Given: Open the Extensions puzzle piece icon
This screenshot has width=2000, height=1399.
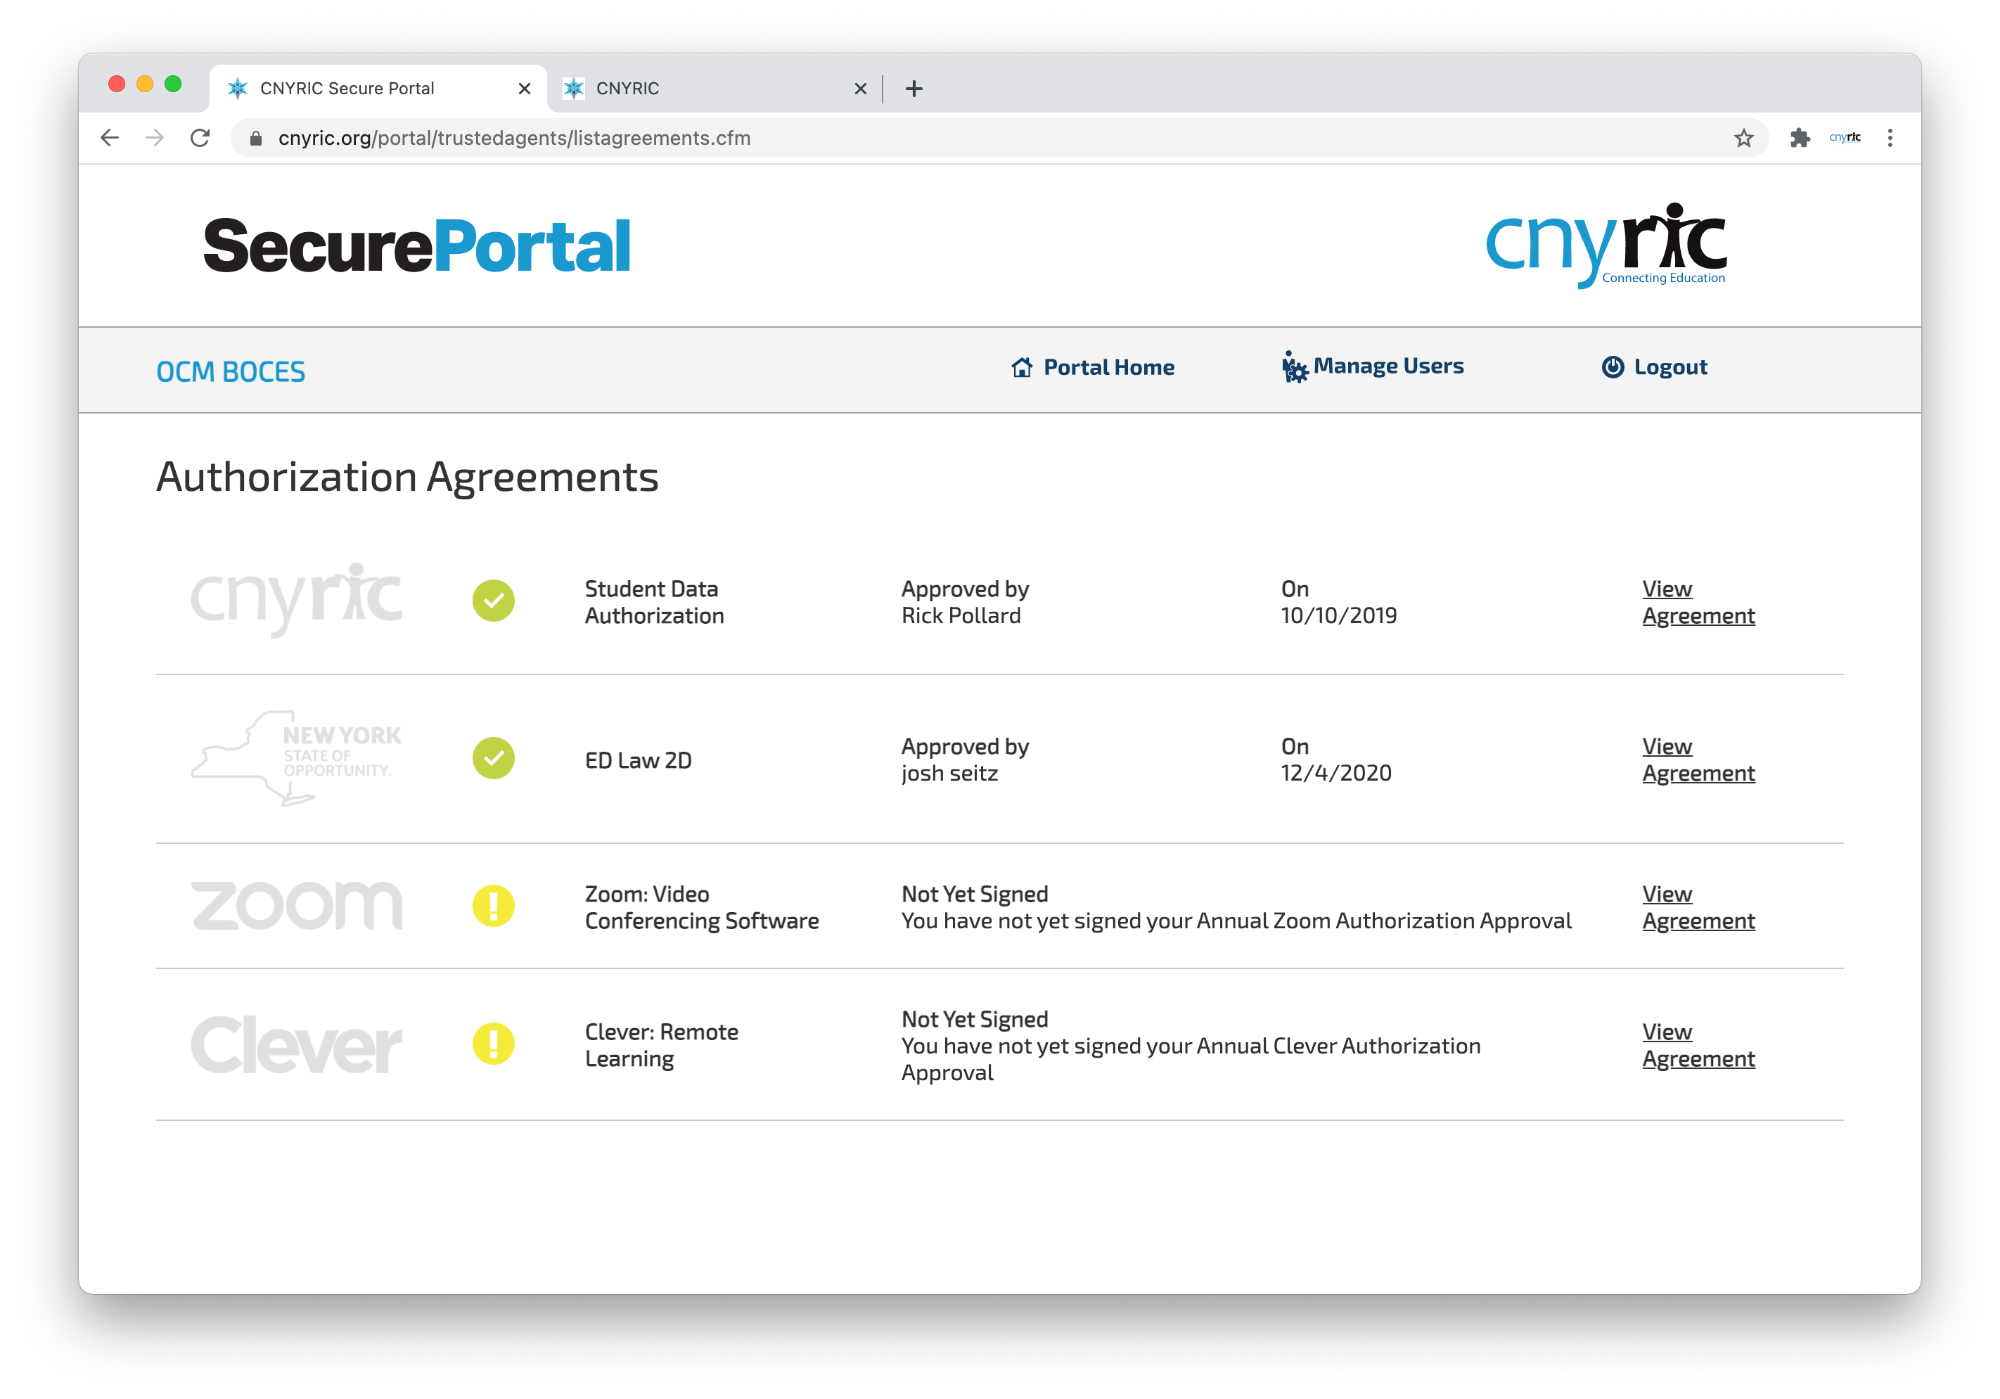Looking at the screenshot, I should (x=1800, y=138).
